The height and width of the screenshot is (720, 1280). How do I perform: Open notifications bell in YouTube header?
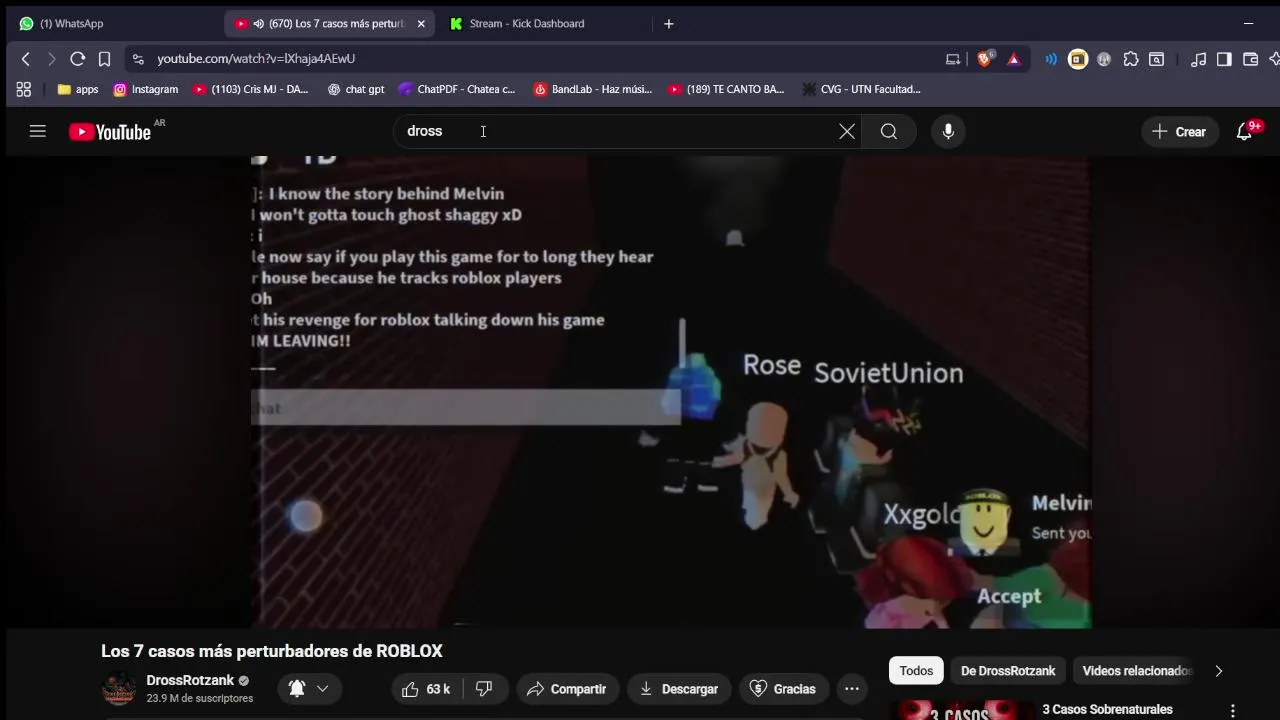(1245, 131)
